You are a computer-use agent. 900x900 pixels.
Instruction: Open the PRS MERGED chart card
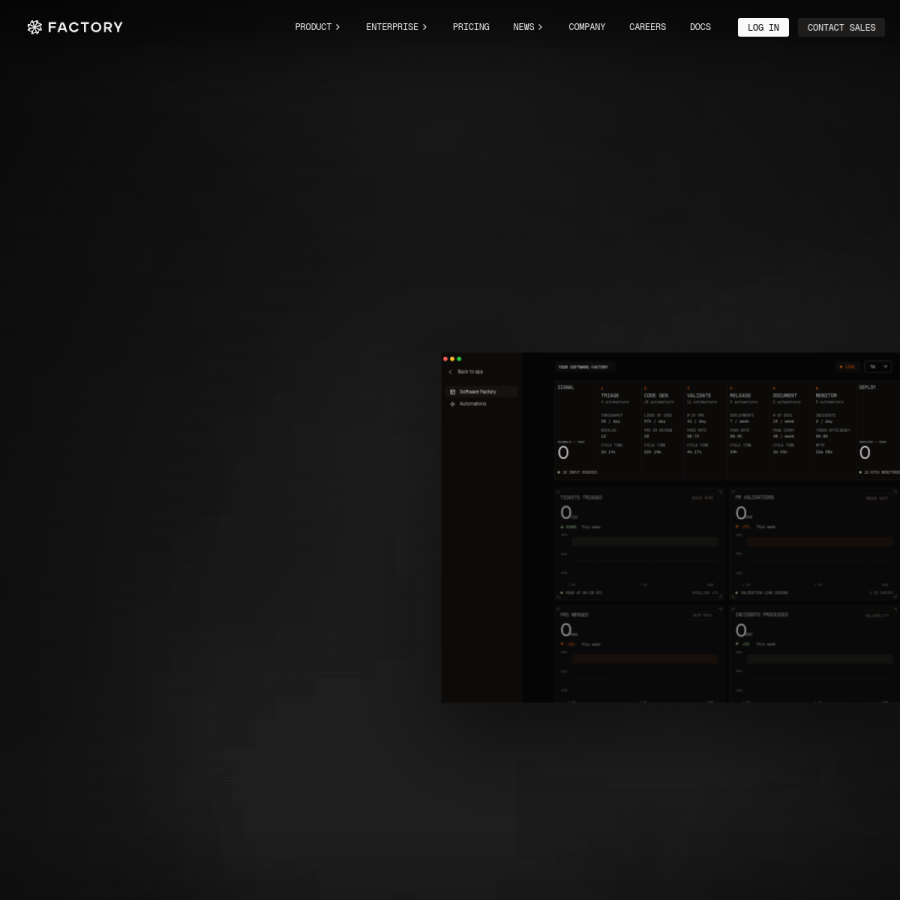click(x=639, y=654)
